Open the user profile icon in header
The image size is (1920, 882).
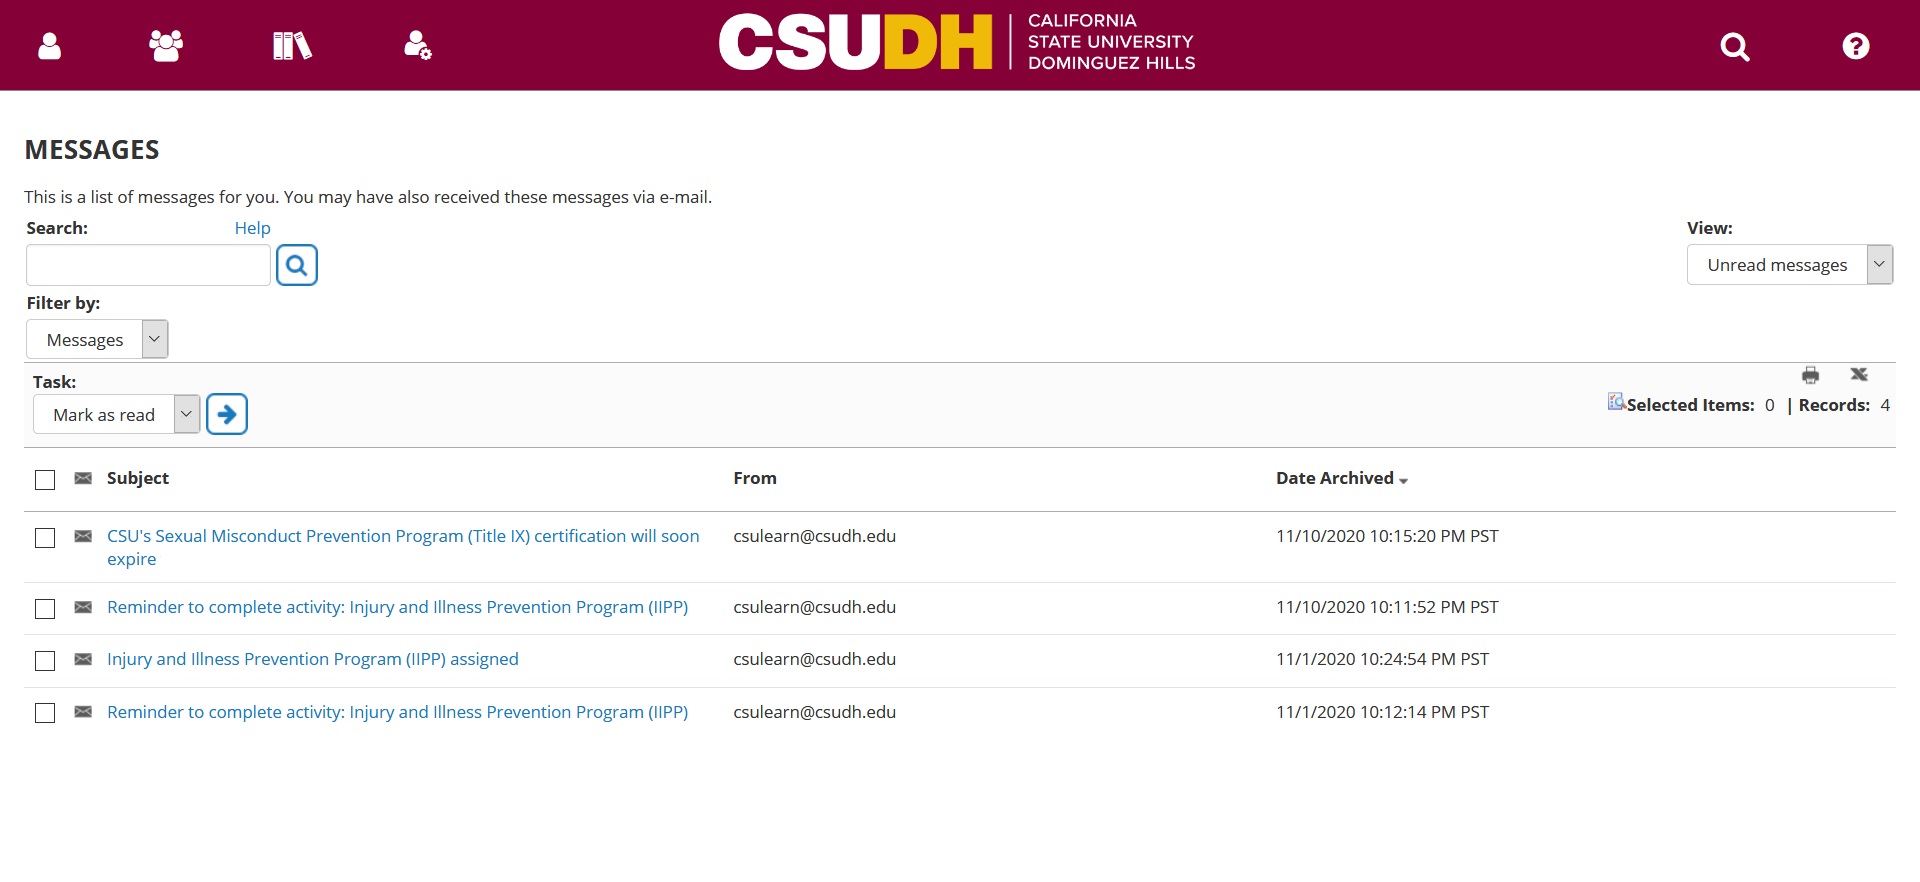click(49, 46)
